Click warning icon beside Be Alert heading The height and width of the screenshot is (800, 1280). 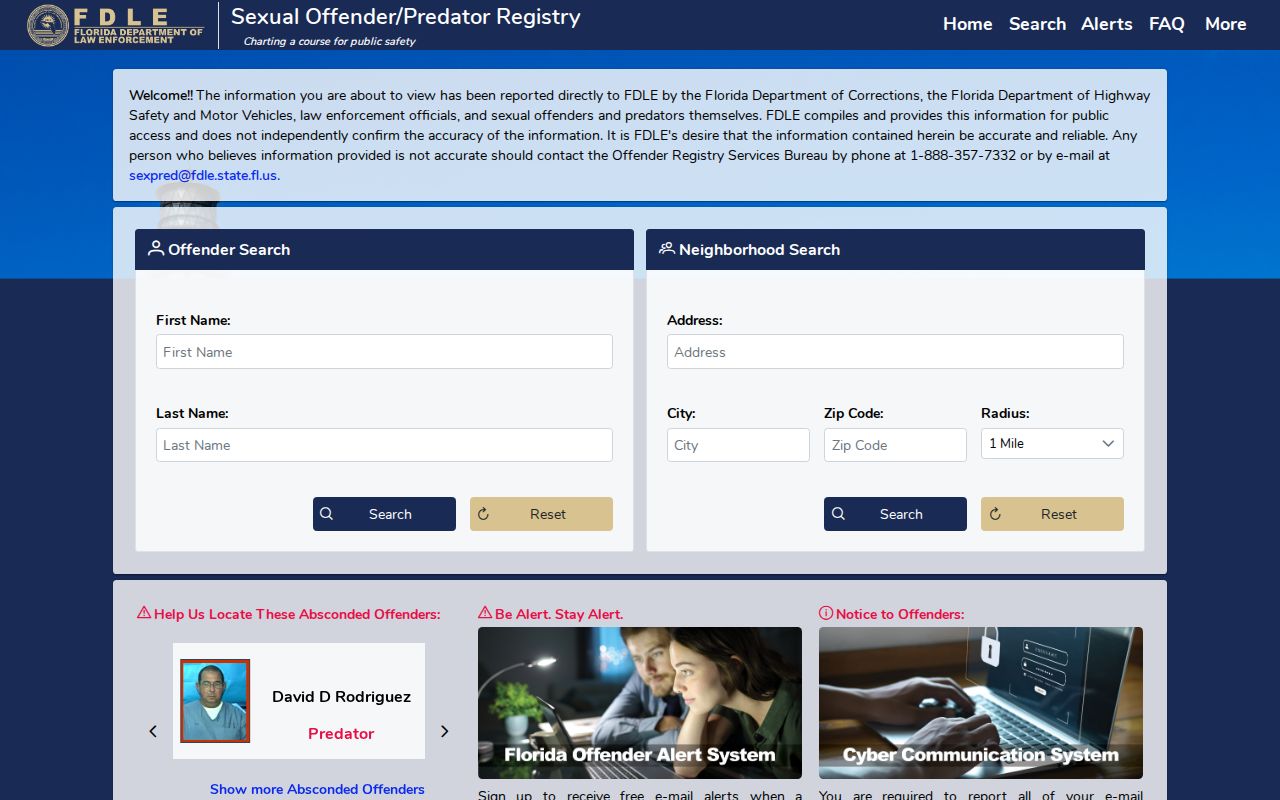pyautogui.click(x=485, y=613)
